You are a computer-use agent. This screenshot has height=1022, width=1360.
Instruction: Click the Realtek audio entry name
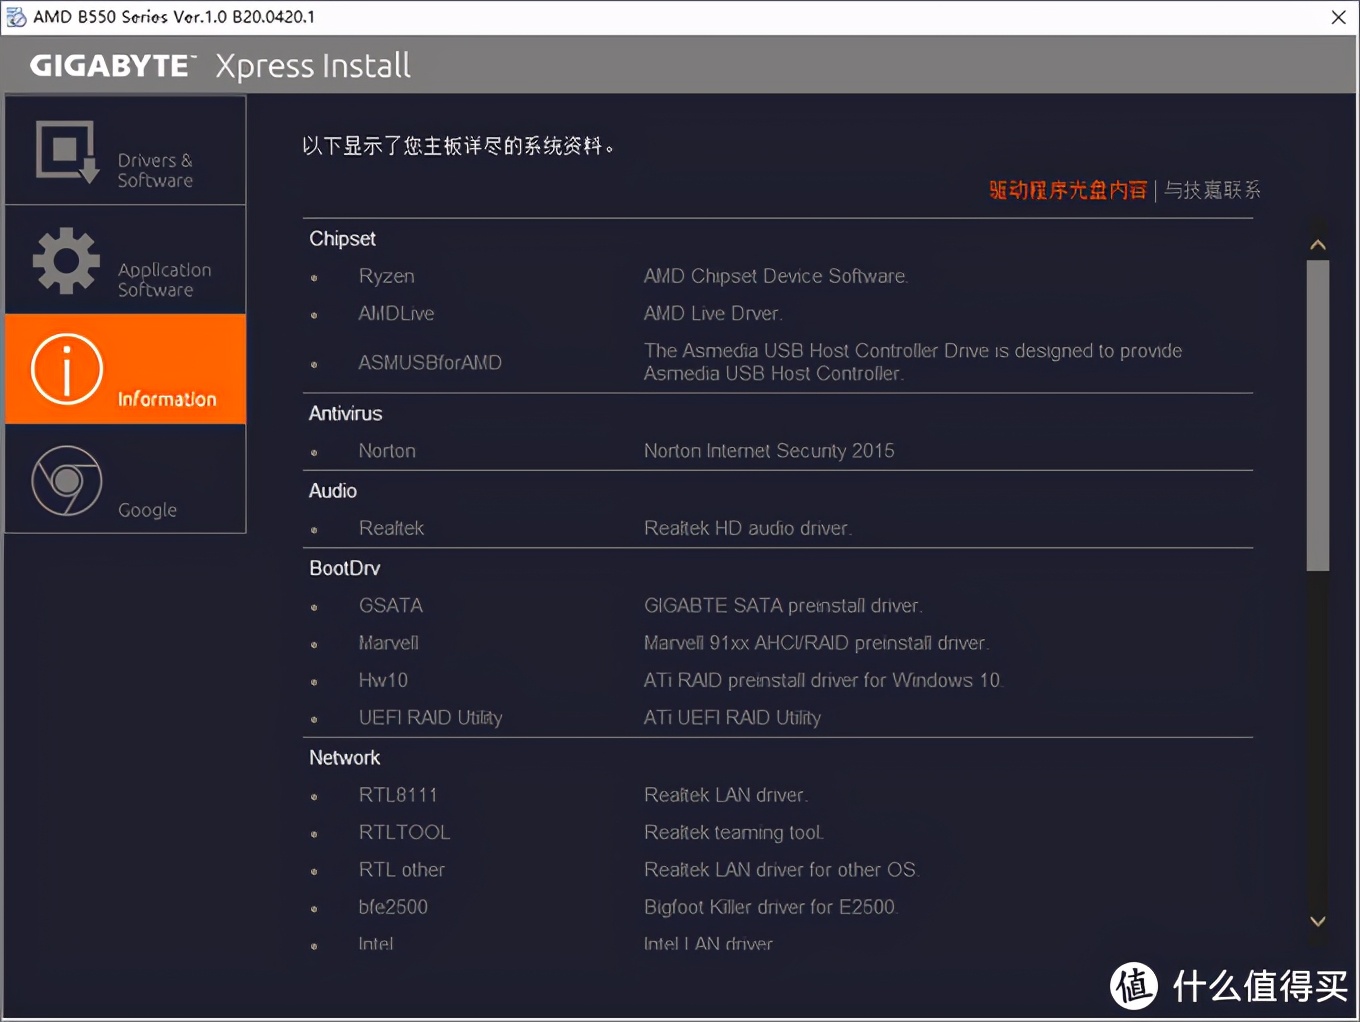coord(391,528)
